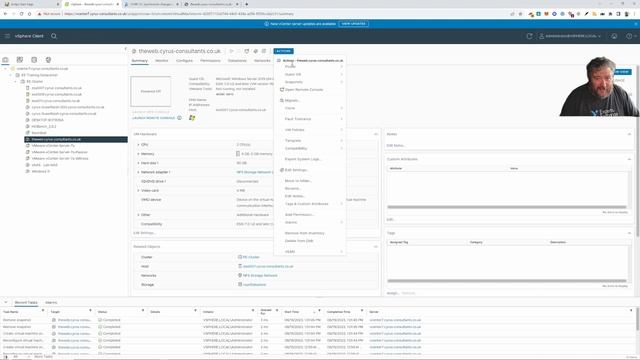Screen dimensions: 640x360
Task: Click the Task Name column filter icon
Action: click(43, 311)
